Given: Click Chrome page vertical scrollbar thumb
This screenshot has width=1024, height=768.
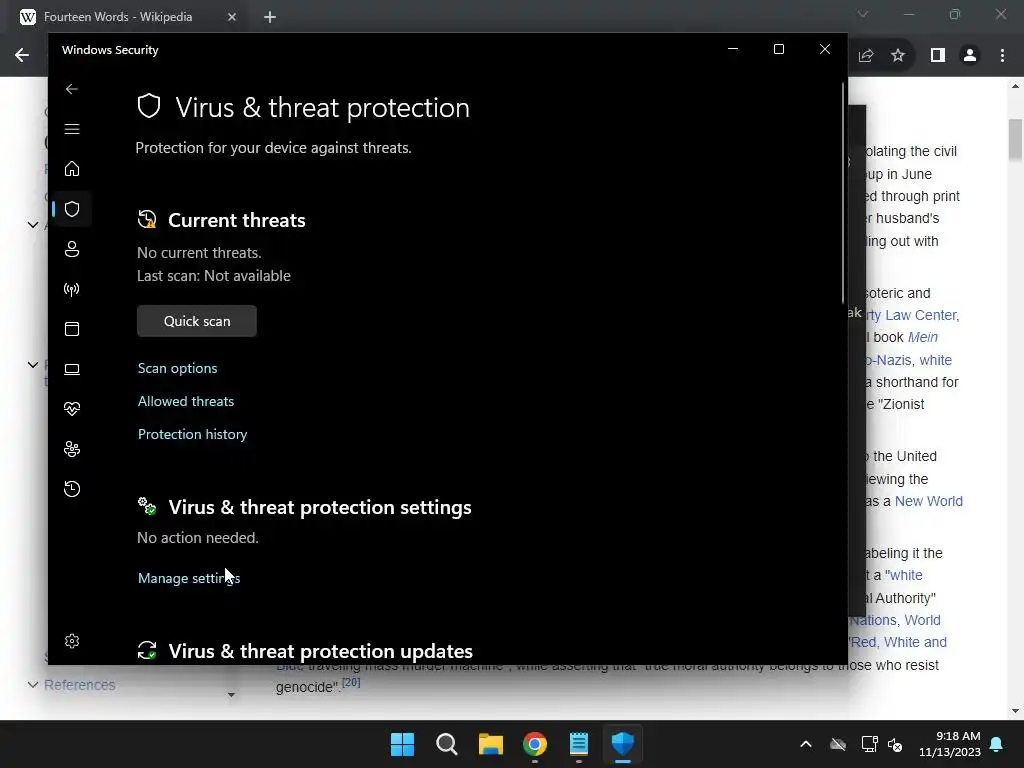Looking at the screenshot, I should pyautogui.click(x=1016, y=139).
